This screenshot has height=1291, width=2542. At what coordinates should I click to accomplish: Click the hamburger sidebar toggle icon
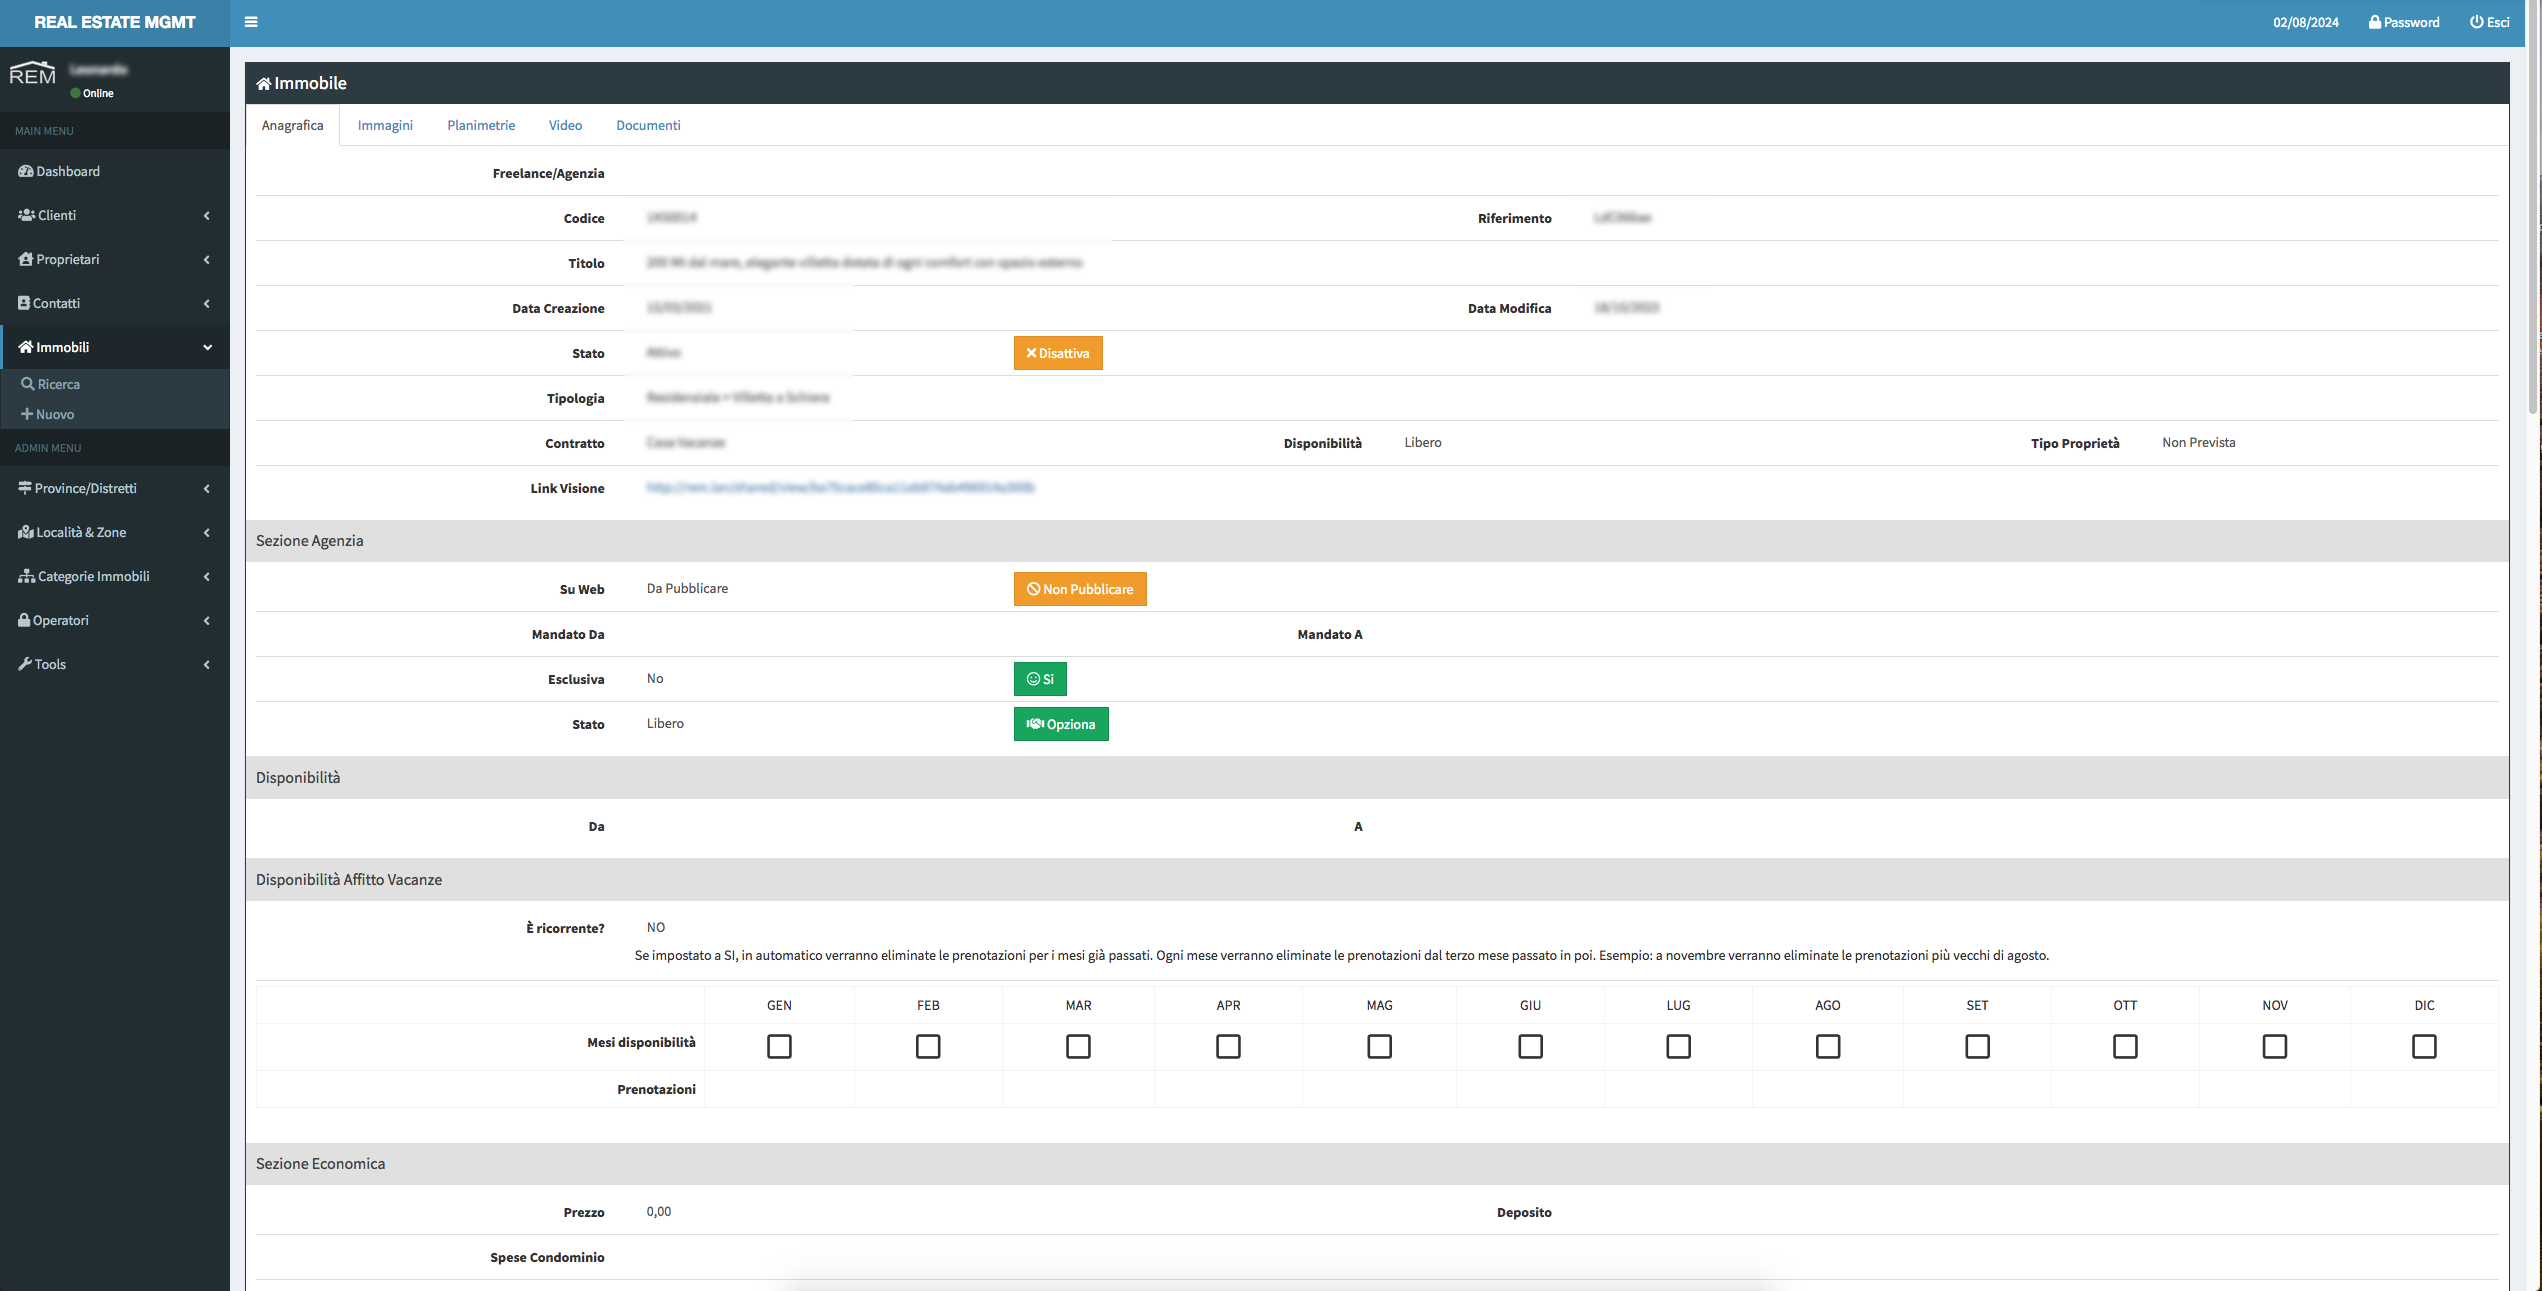coord(251,22)
